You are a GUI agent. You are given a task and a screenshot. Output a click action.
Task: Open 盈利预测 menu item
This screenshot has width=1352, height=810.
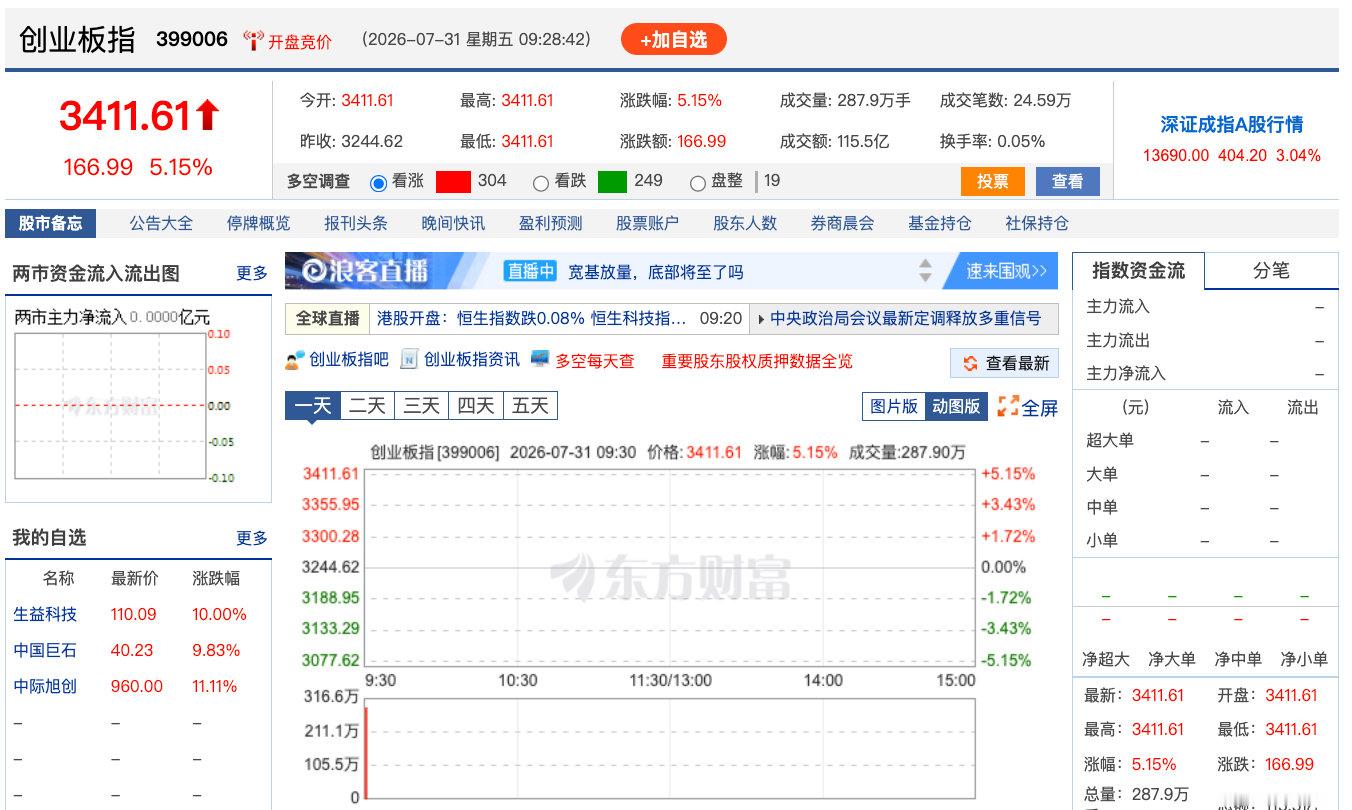point(550,223)
